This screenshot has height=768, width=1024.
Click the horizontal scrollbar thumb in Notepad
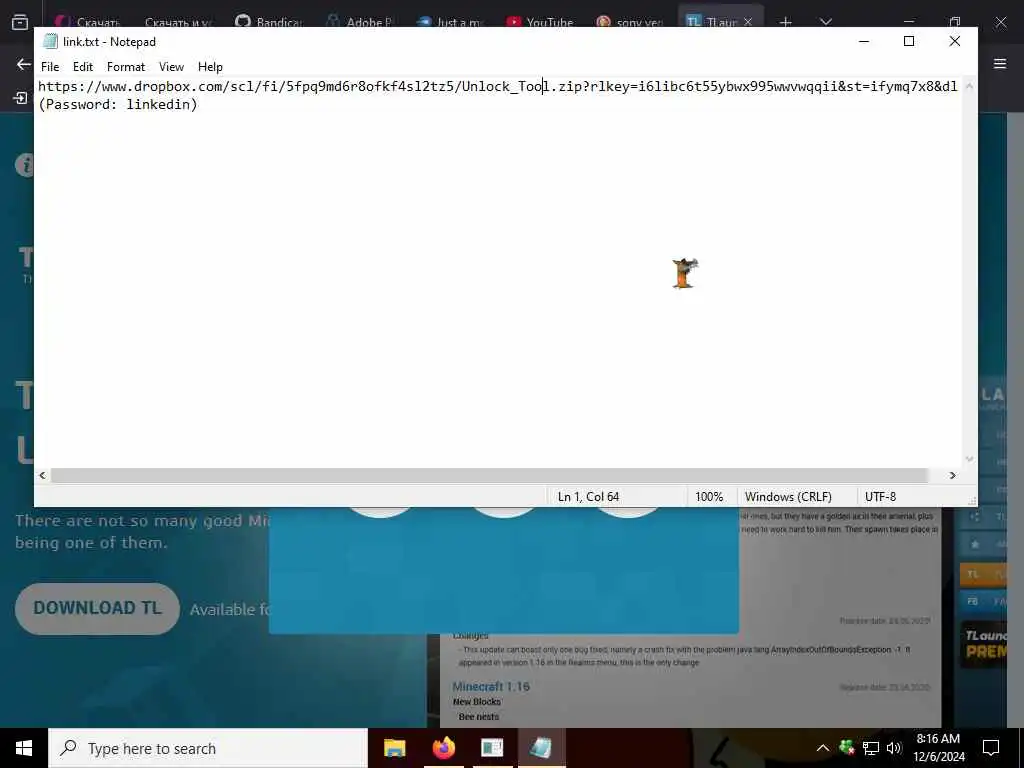click(x=489, y=475)
